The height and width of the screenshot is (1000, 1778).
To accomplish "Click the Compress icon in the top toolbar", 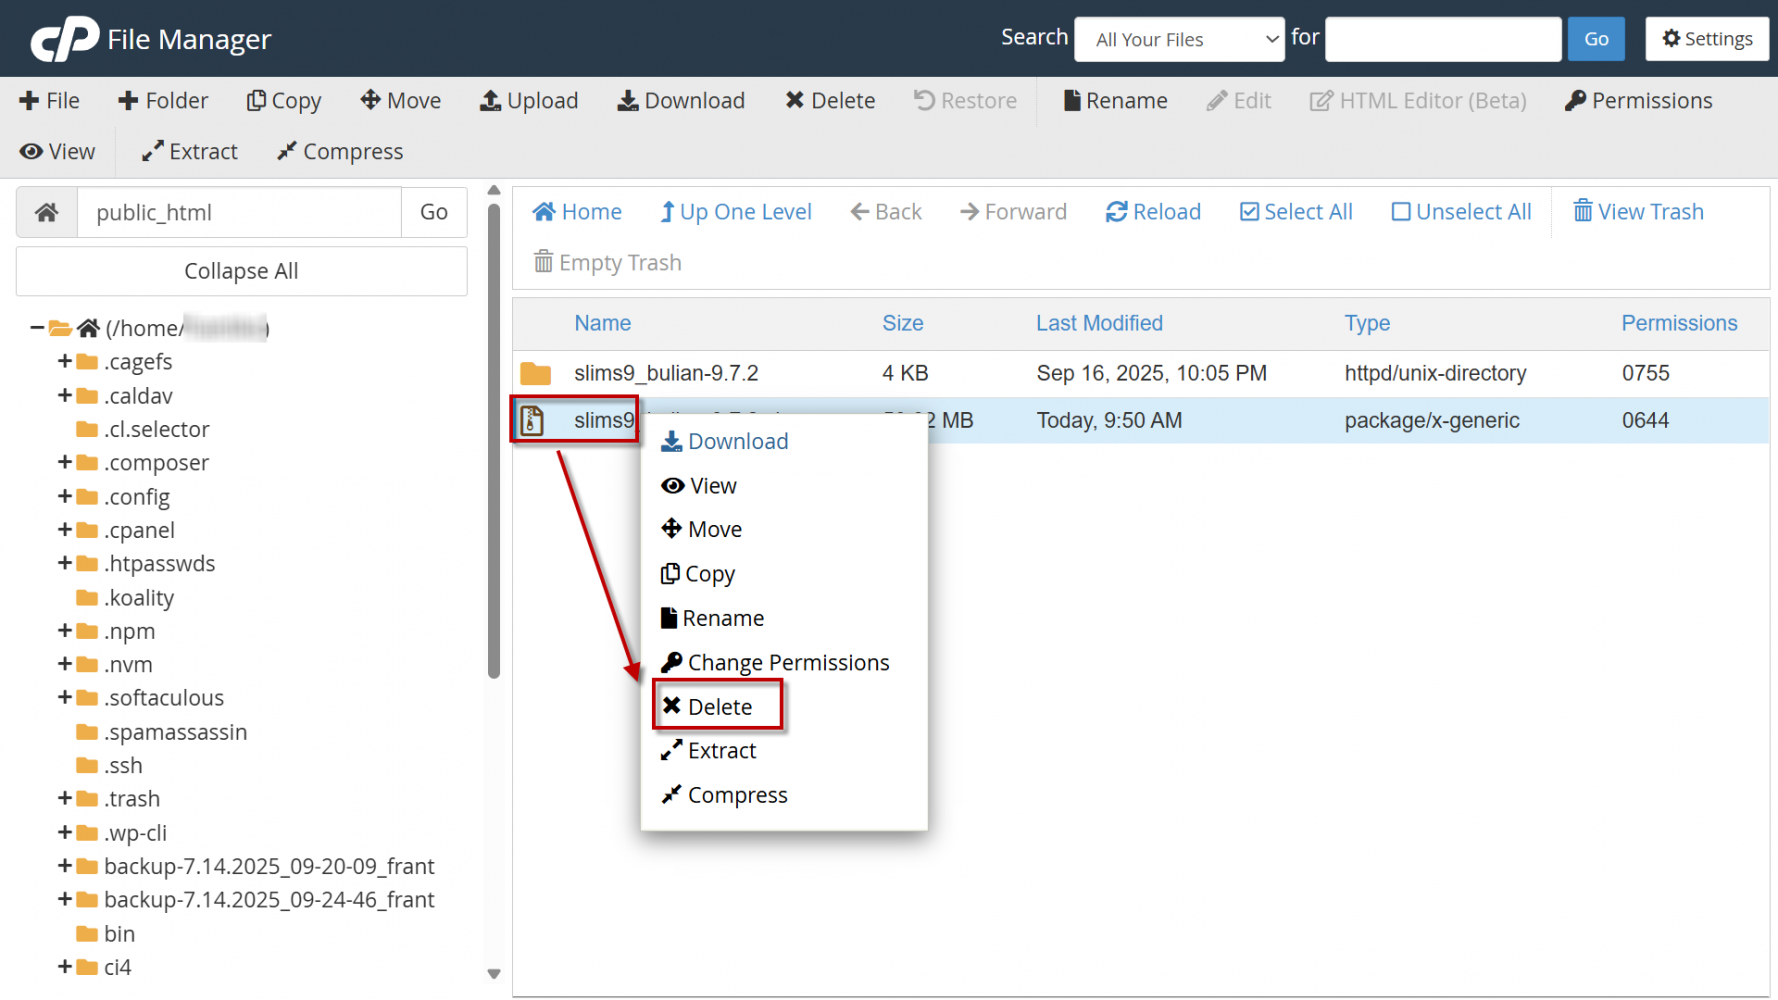I will [x=287, y=152].
